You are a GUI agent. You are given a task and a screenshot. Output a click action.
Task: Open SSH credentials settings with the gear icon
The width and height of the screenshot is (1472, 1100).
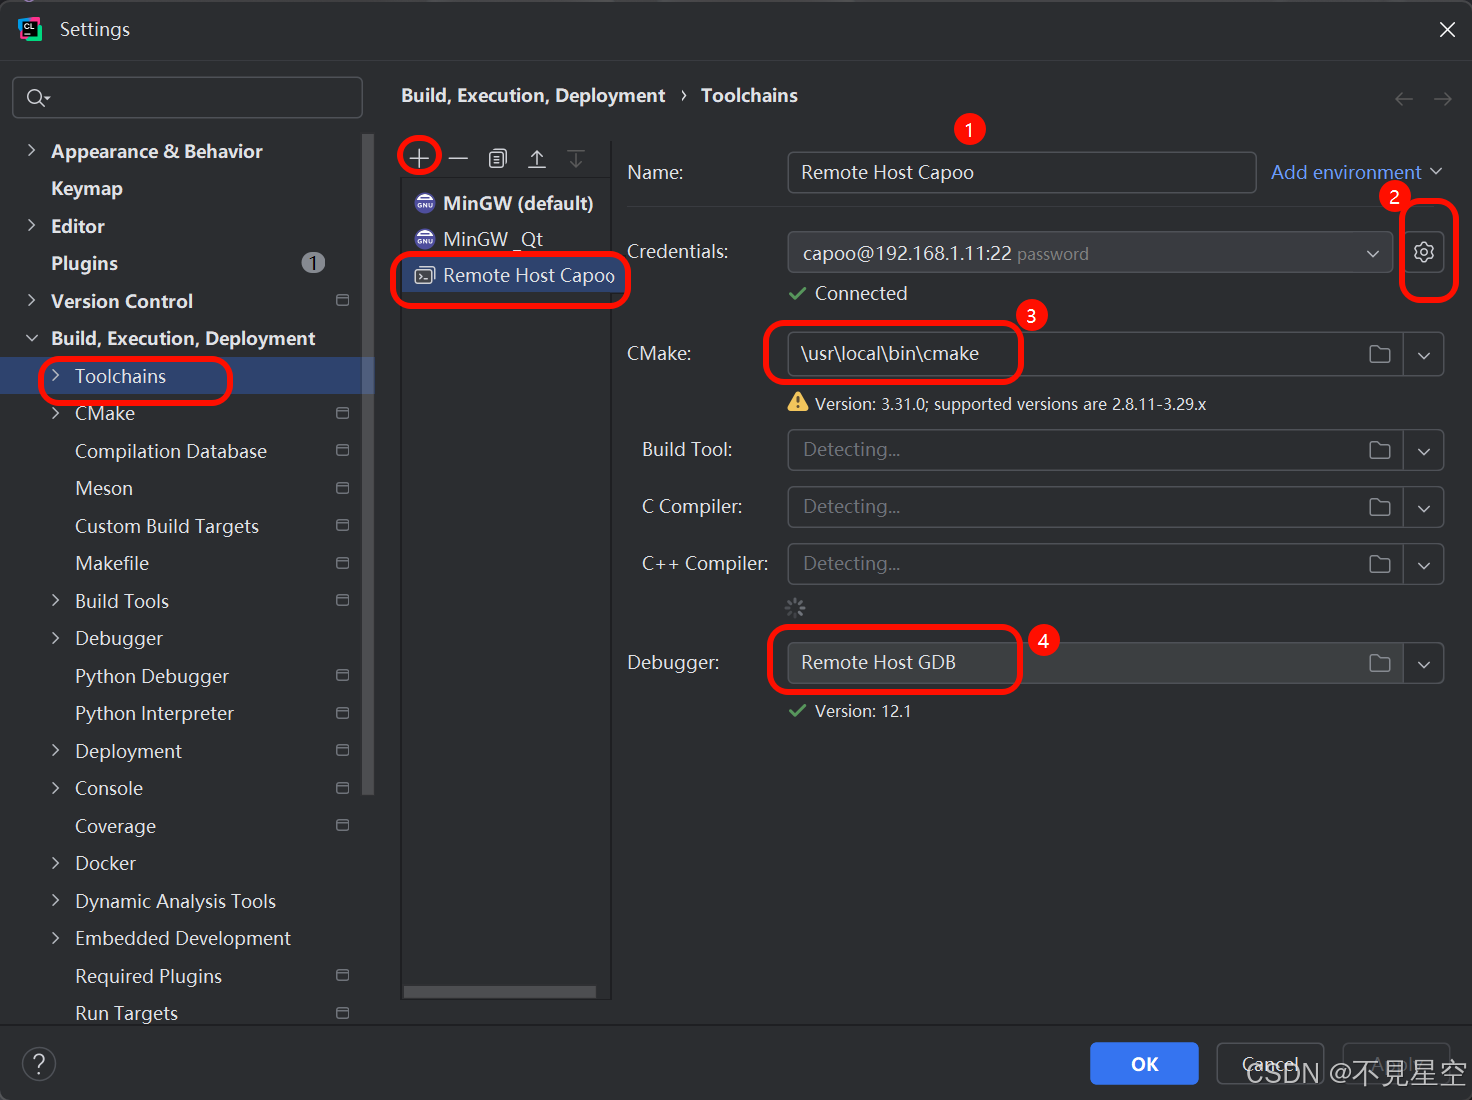(x=1424, y=252)
